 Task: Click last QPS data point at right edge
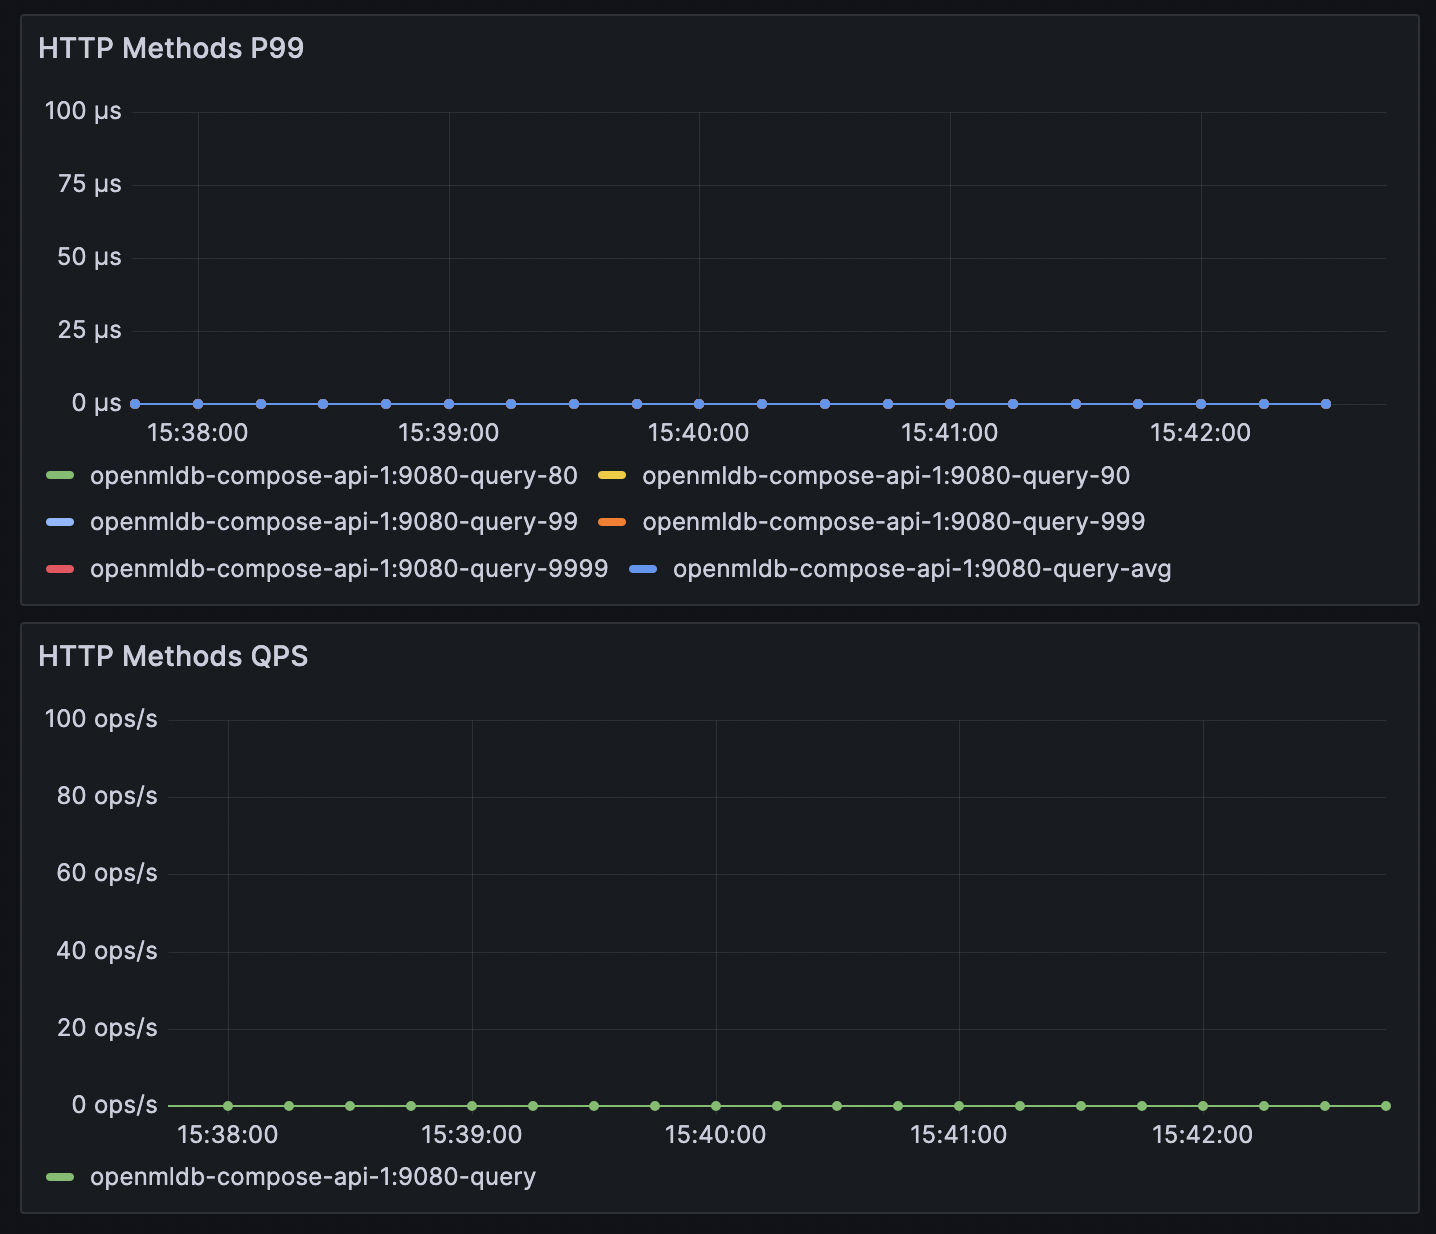pyautogui.click(x=1386, y=1106)
